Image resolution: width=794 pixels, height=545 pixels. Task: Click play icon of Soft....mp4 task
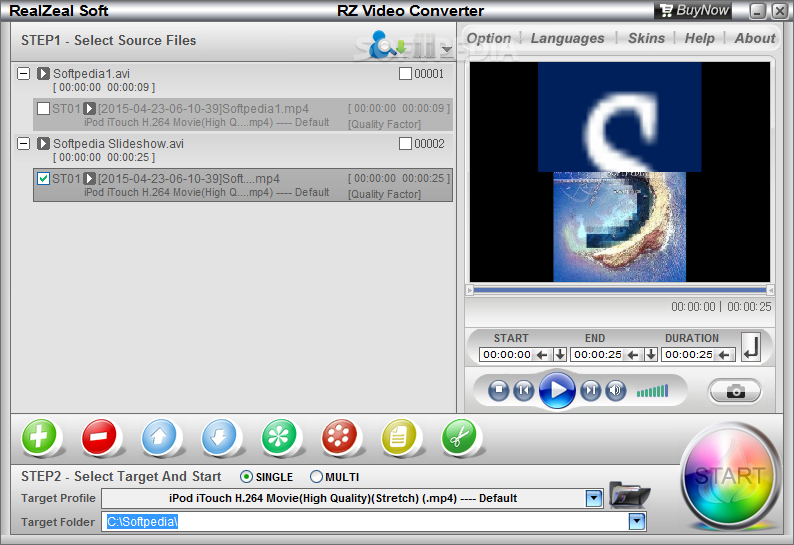click(90, 178)
